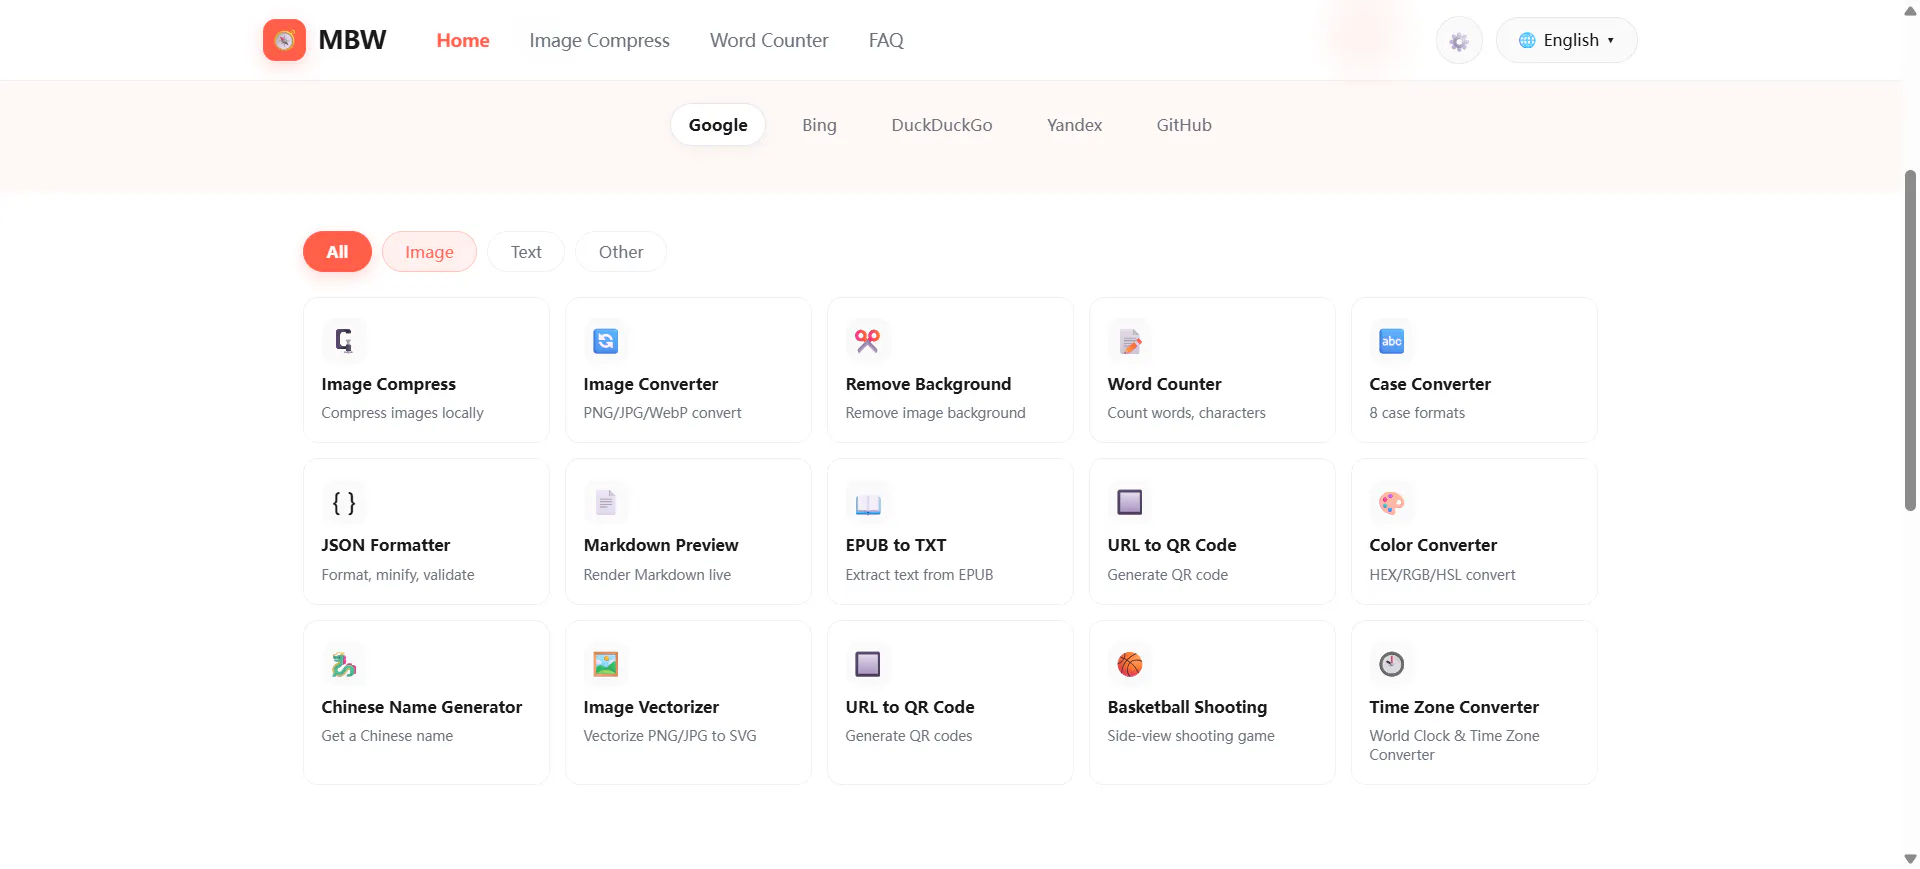Click the Color Converter palette icon
The image size is (1920, 869).
pos(1392,502)
